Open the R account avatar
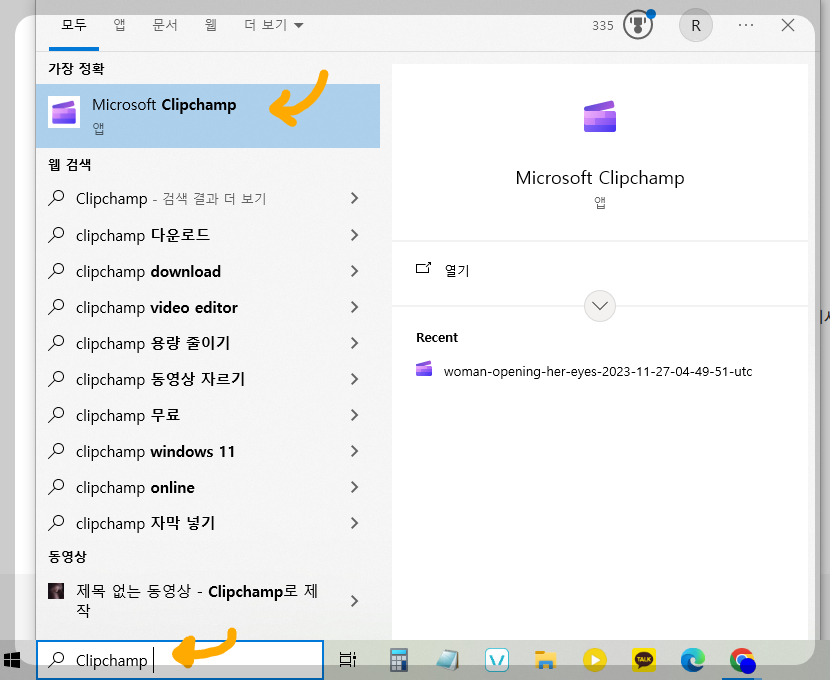830x680 pixels. [696, 25]
